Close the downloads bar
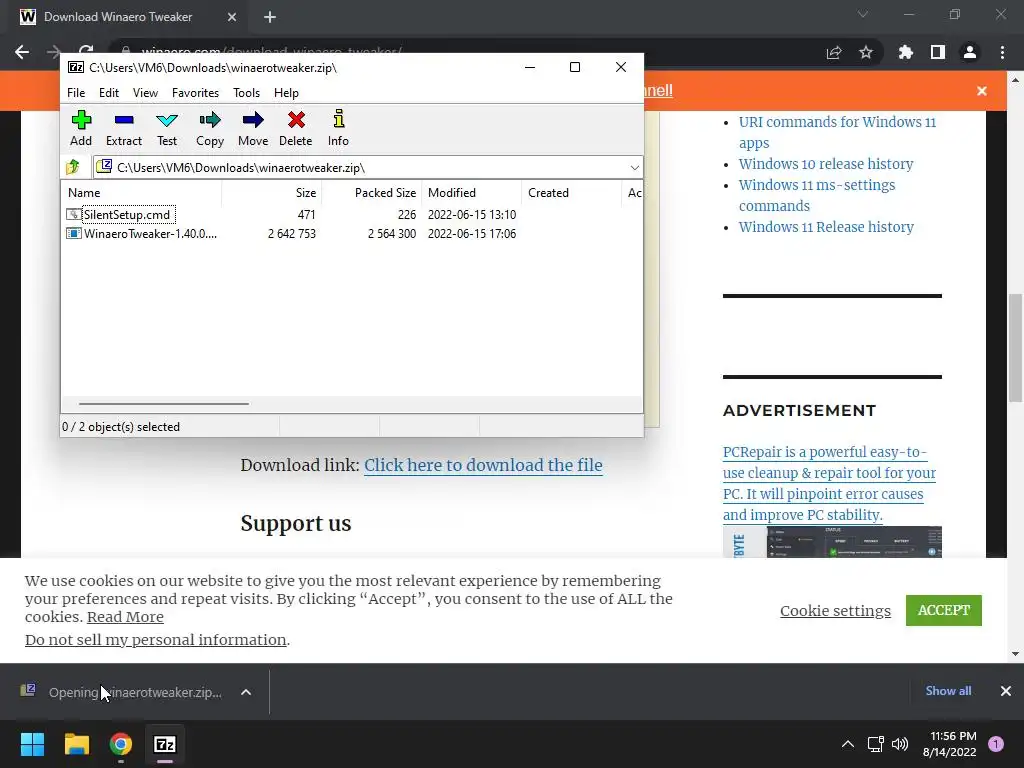The width and height of the screenshot is (1024, 768). click(1006, 691)
